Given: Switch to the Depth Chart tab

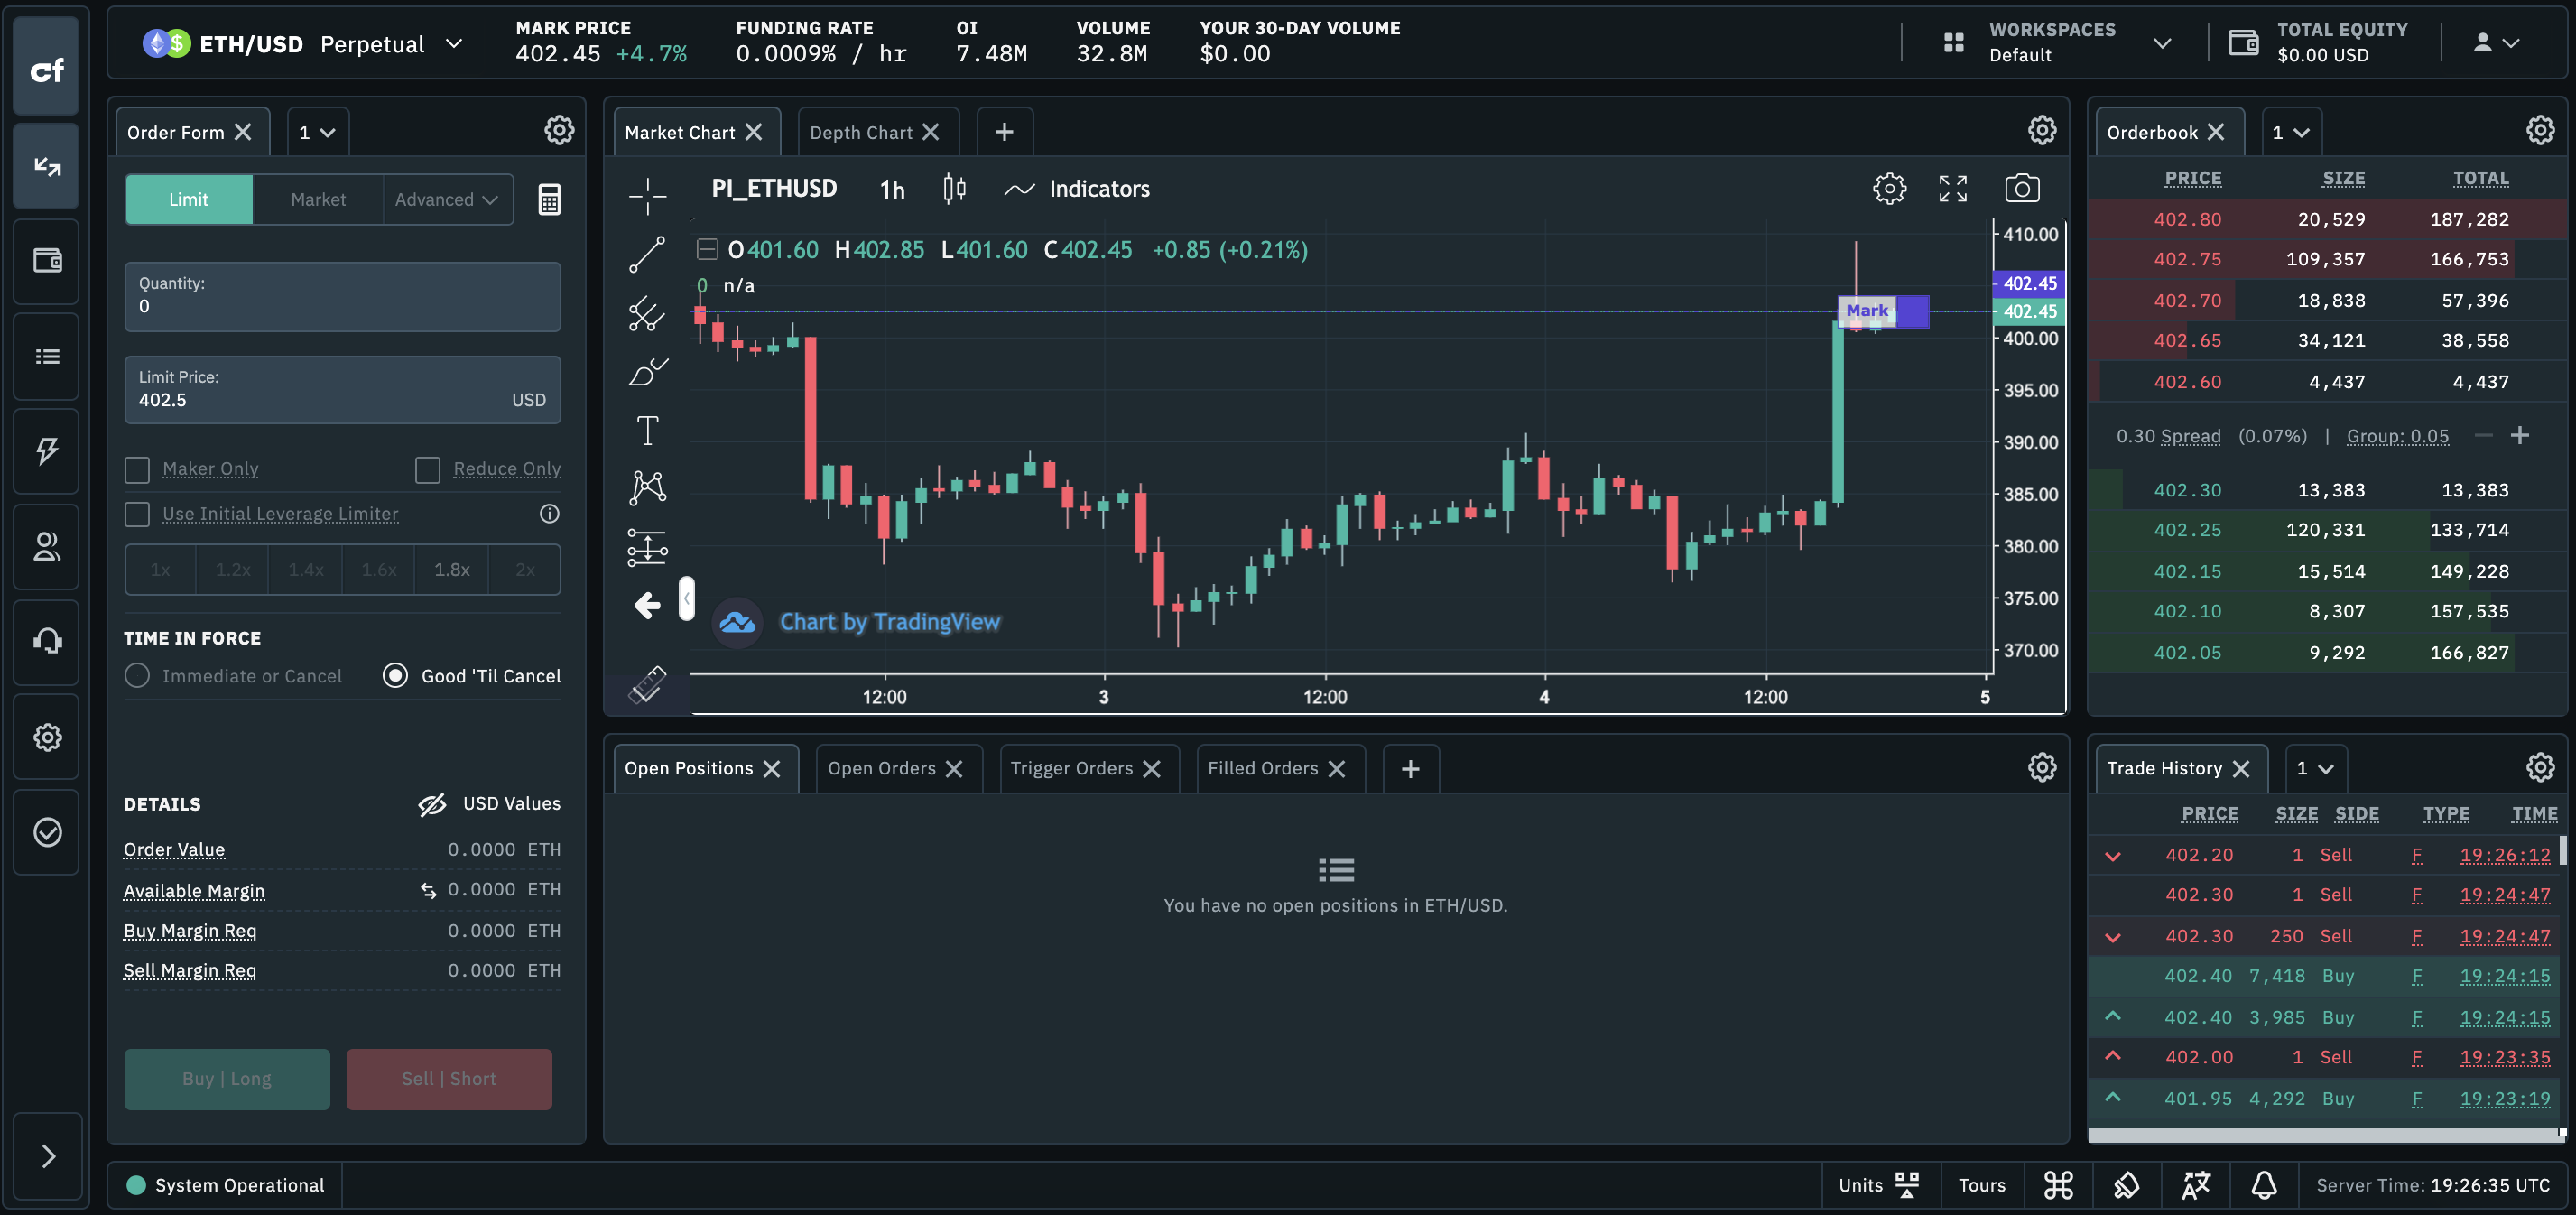Looking at the screenshot, I should pos(862,131).
